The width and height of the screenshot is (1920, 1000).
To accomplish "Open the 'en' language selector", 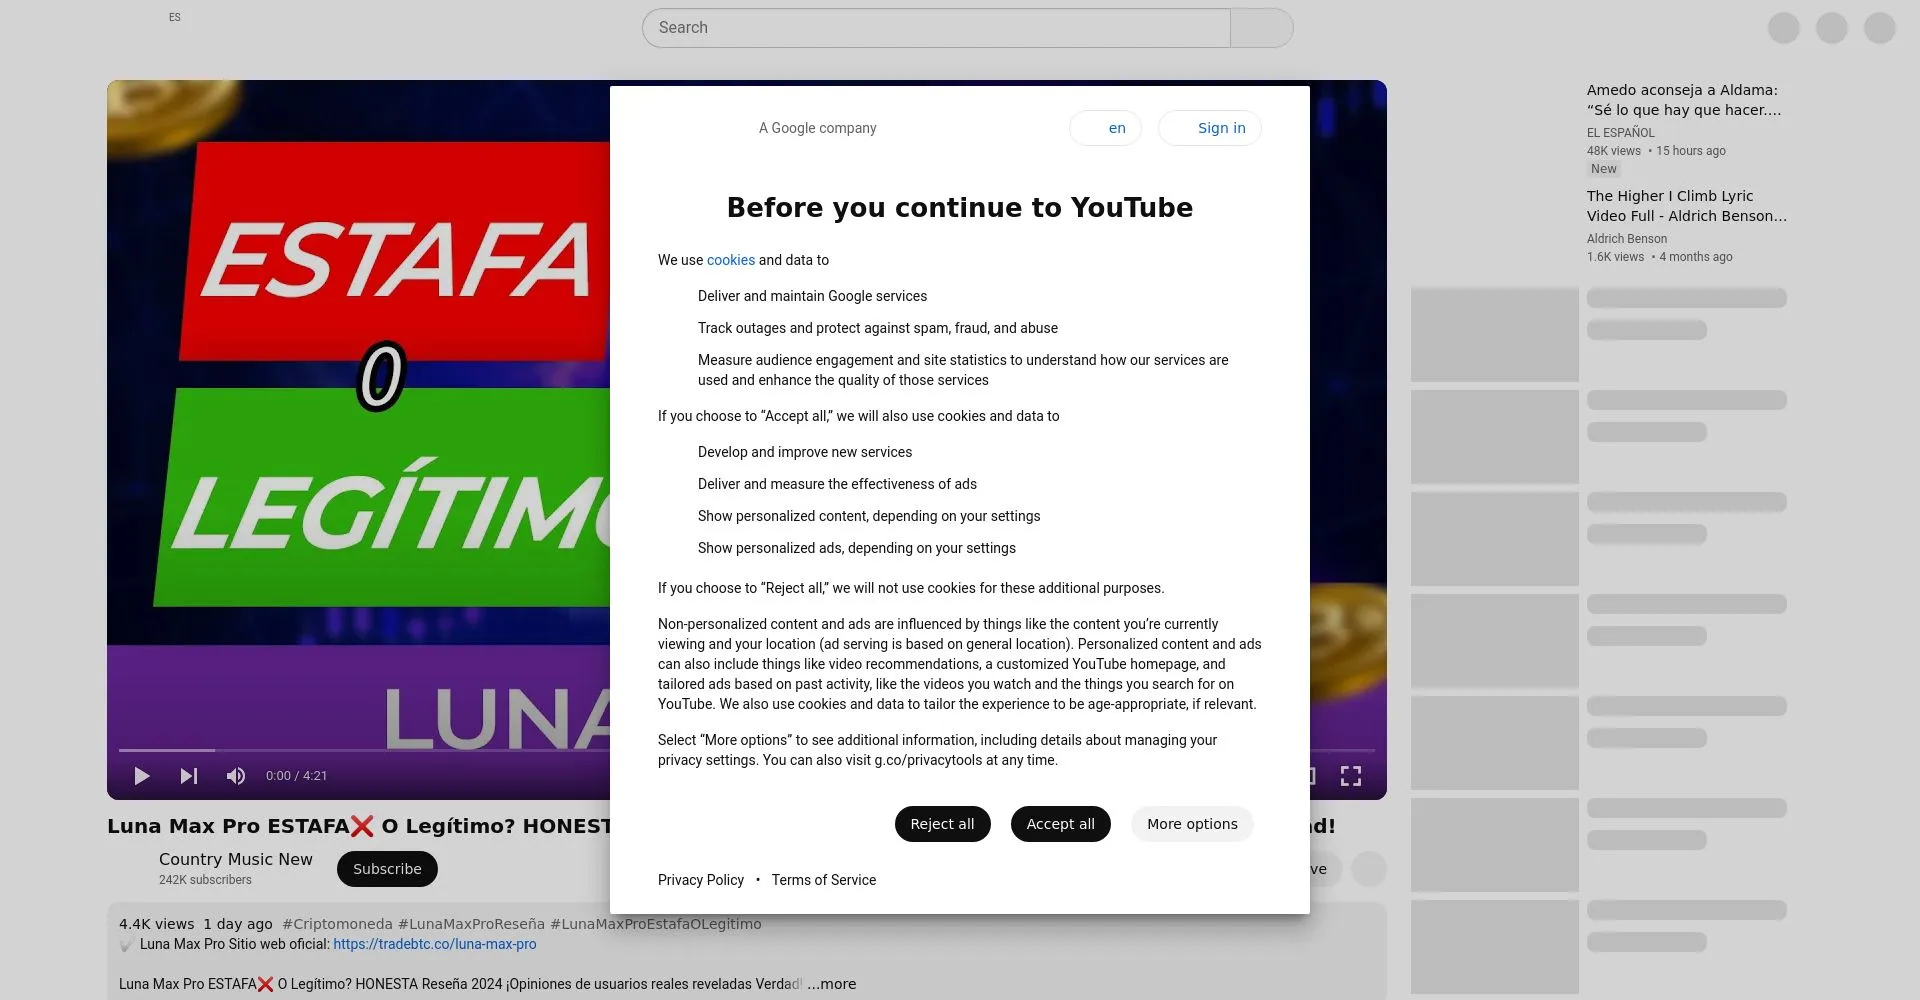I will coord(1106,128).
